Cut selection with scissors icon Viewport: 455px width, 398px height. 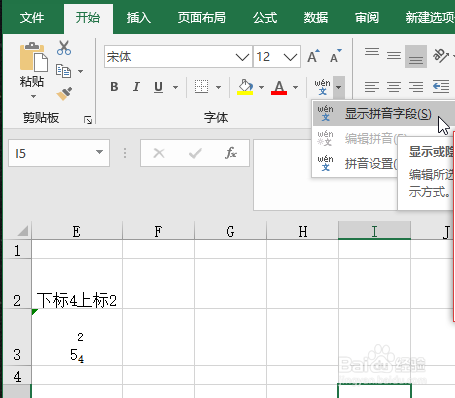[x=64, y=48]
